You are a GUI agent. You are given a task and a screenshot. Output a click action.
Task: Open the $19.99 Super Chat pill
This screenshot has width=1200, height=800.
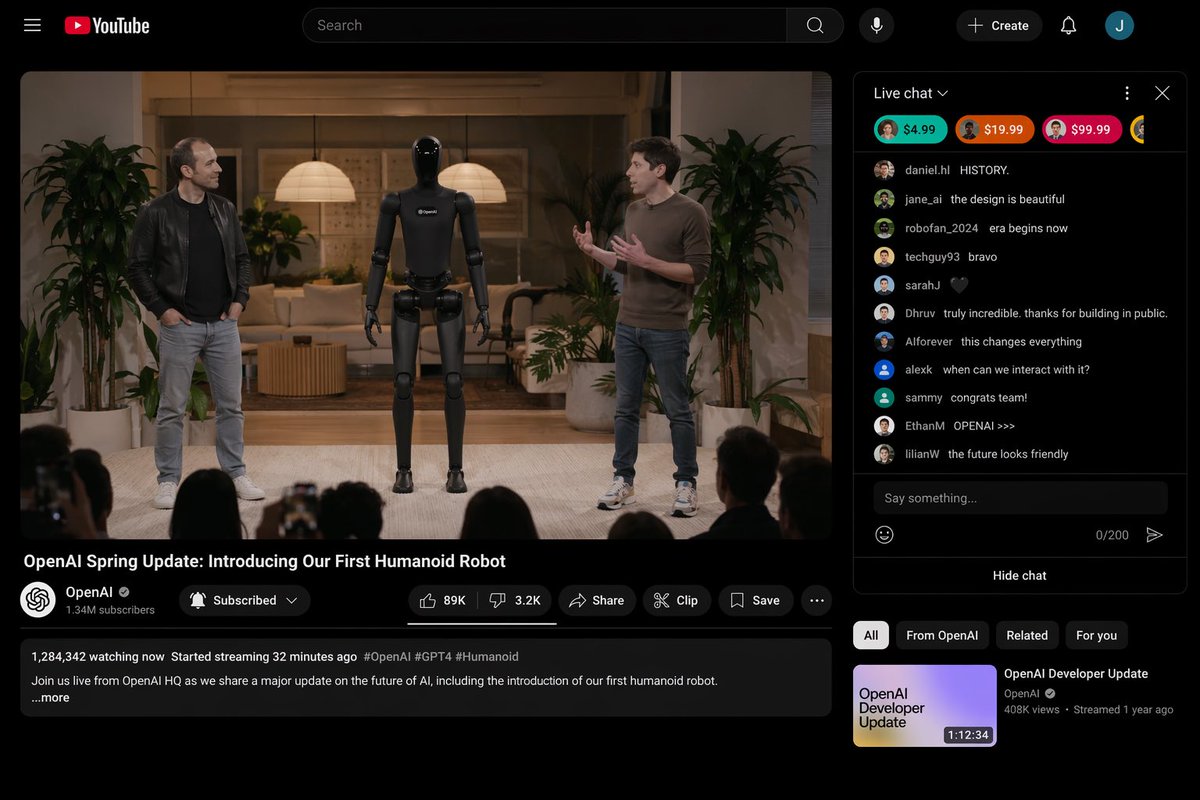pyautogui.click(x=995, y=129)
